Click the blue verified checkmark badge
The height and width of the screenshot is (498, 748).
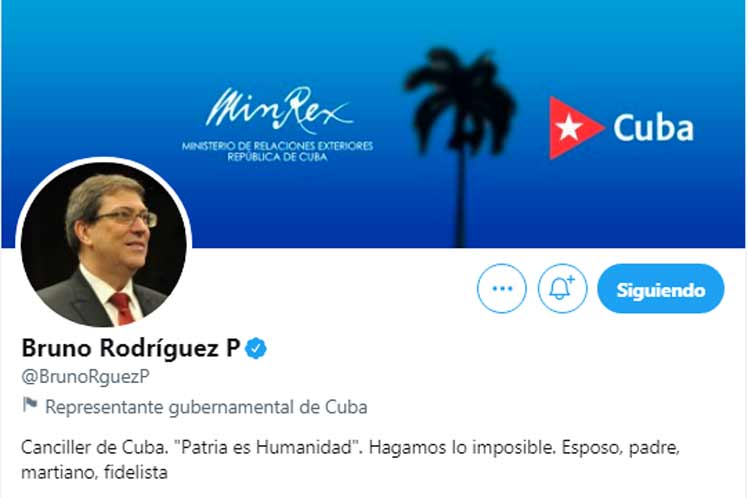pyautogui.click(x=256, y=348)
